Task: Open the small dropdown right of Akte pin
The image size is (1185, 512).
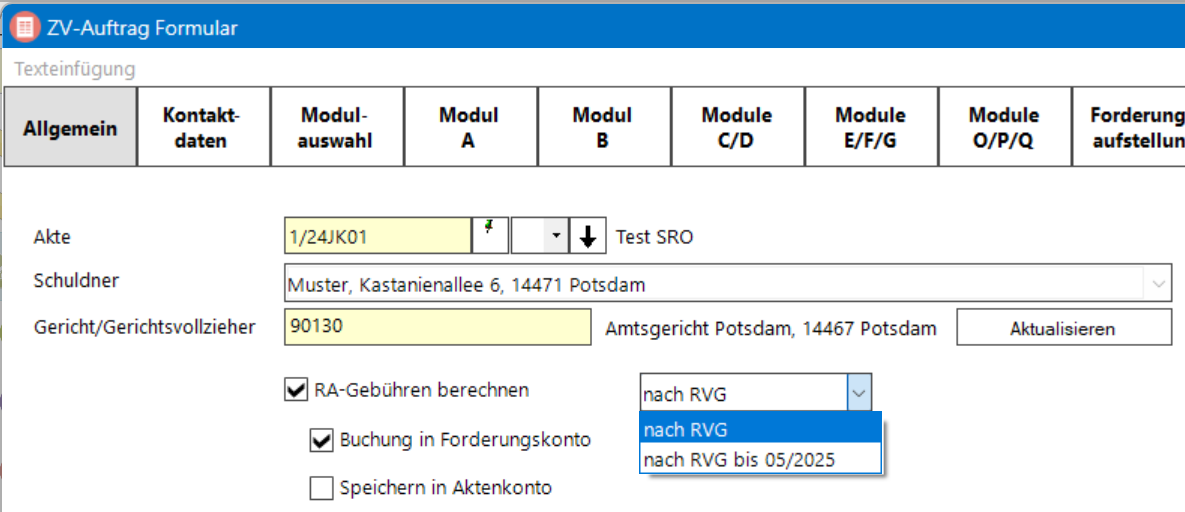Action: [555, 237]
